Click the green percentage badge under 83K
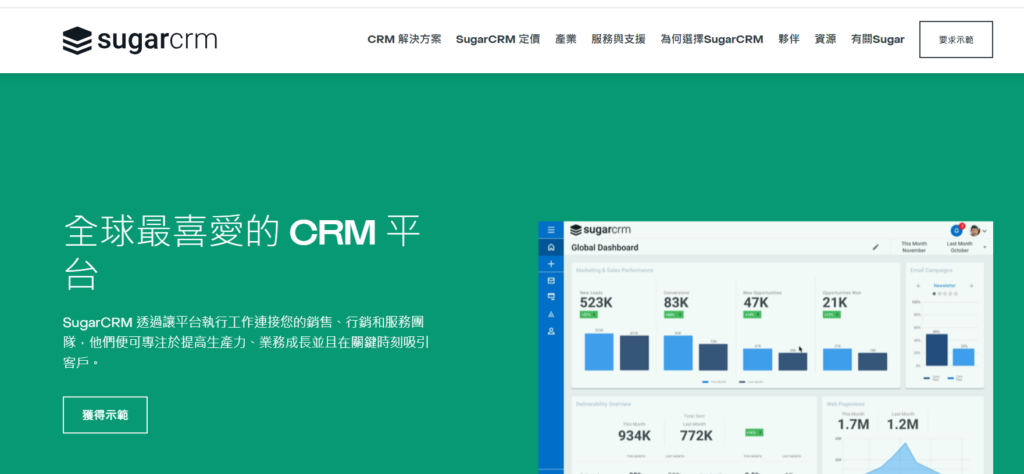This screenshot has width=1024, height=474. (x=673, y=315)
